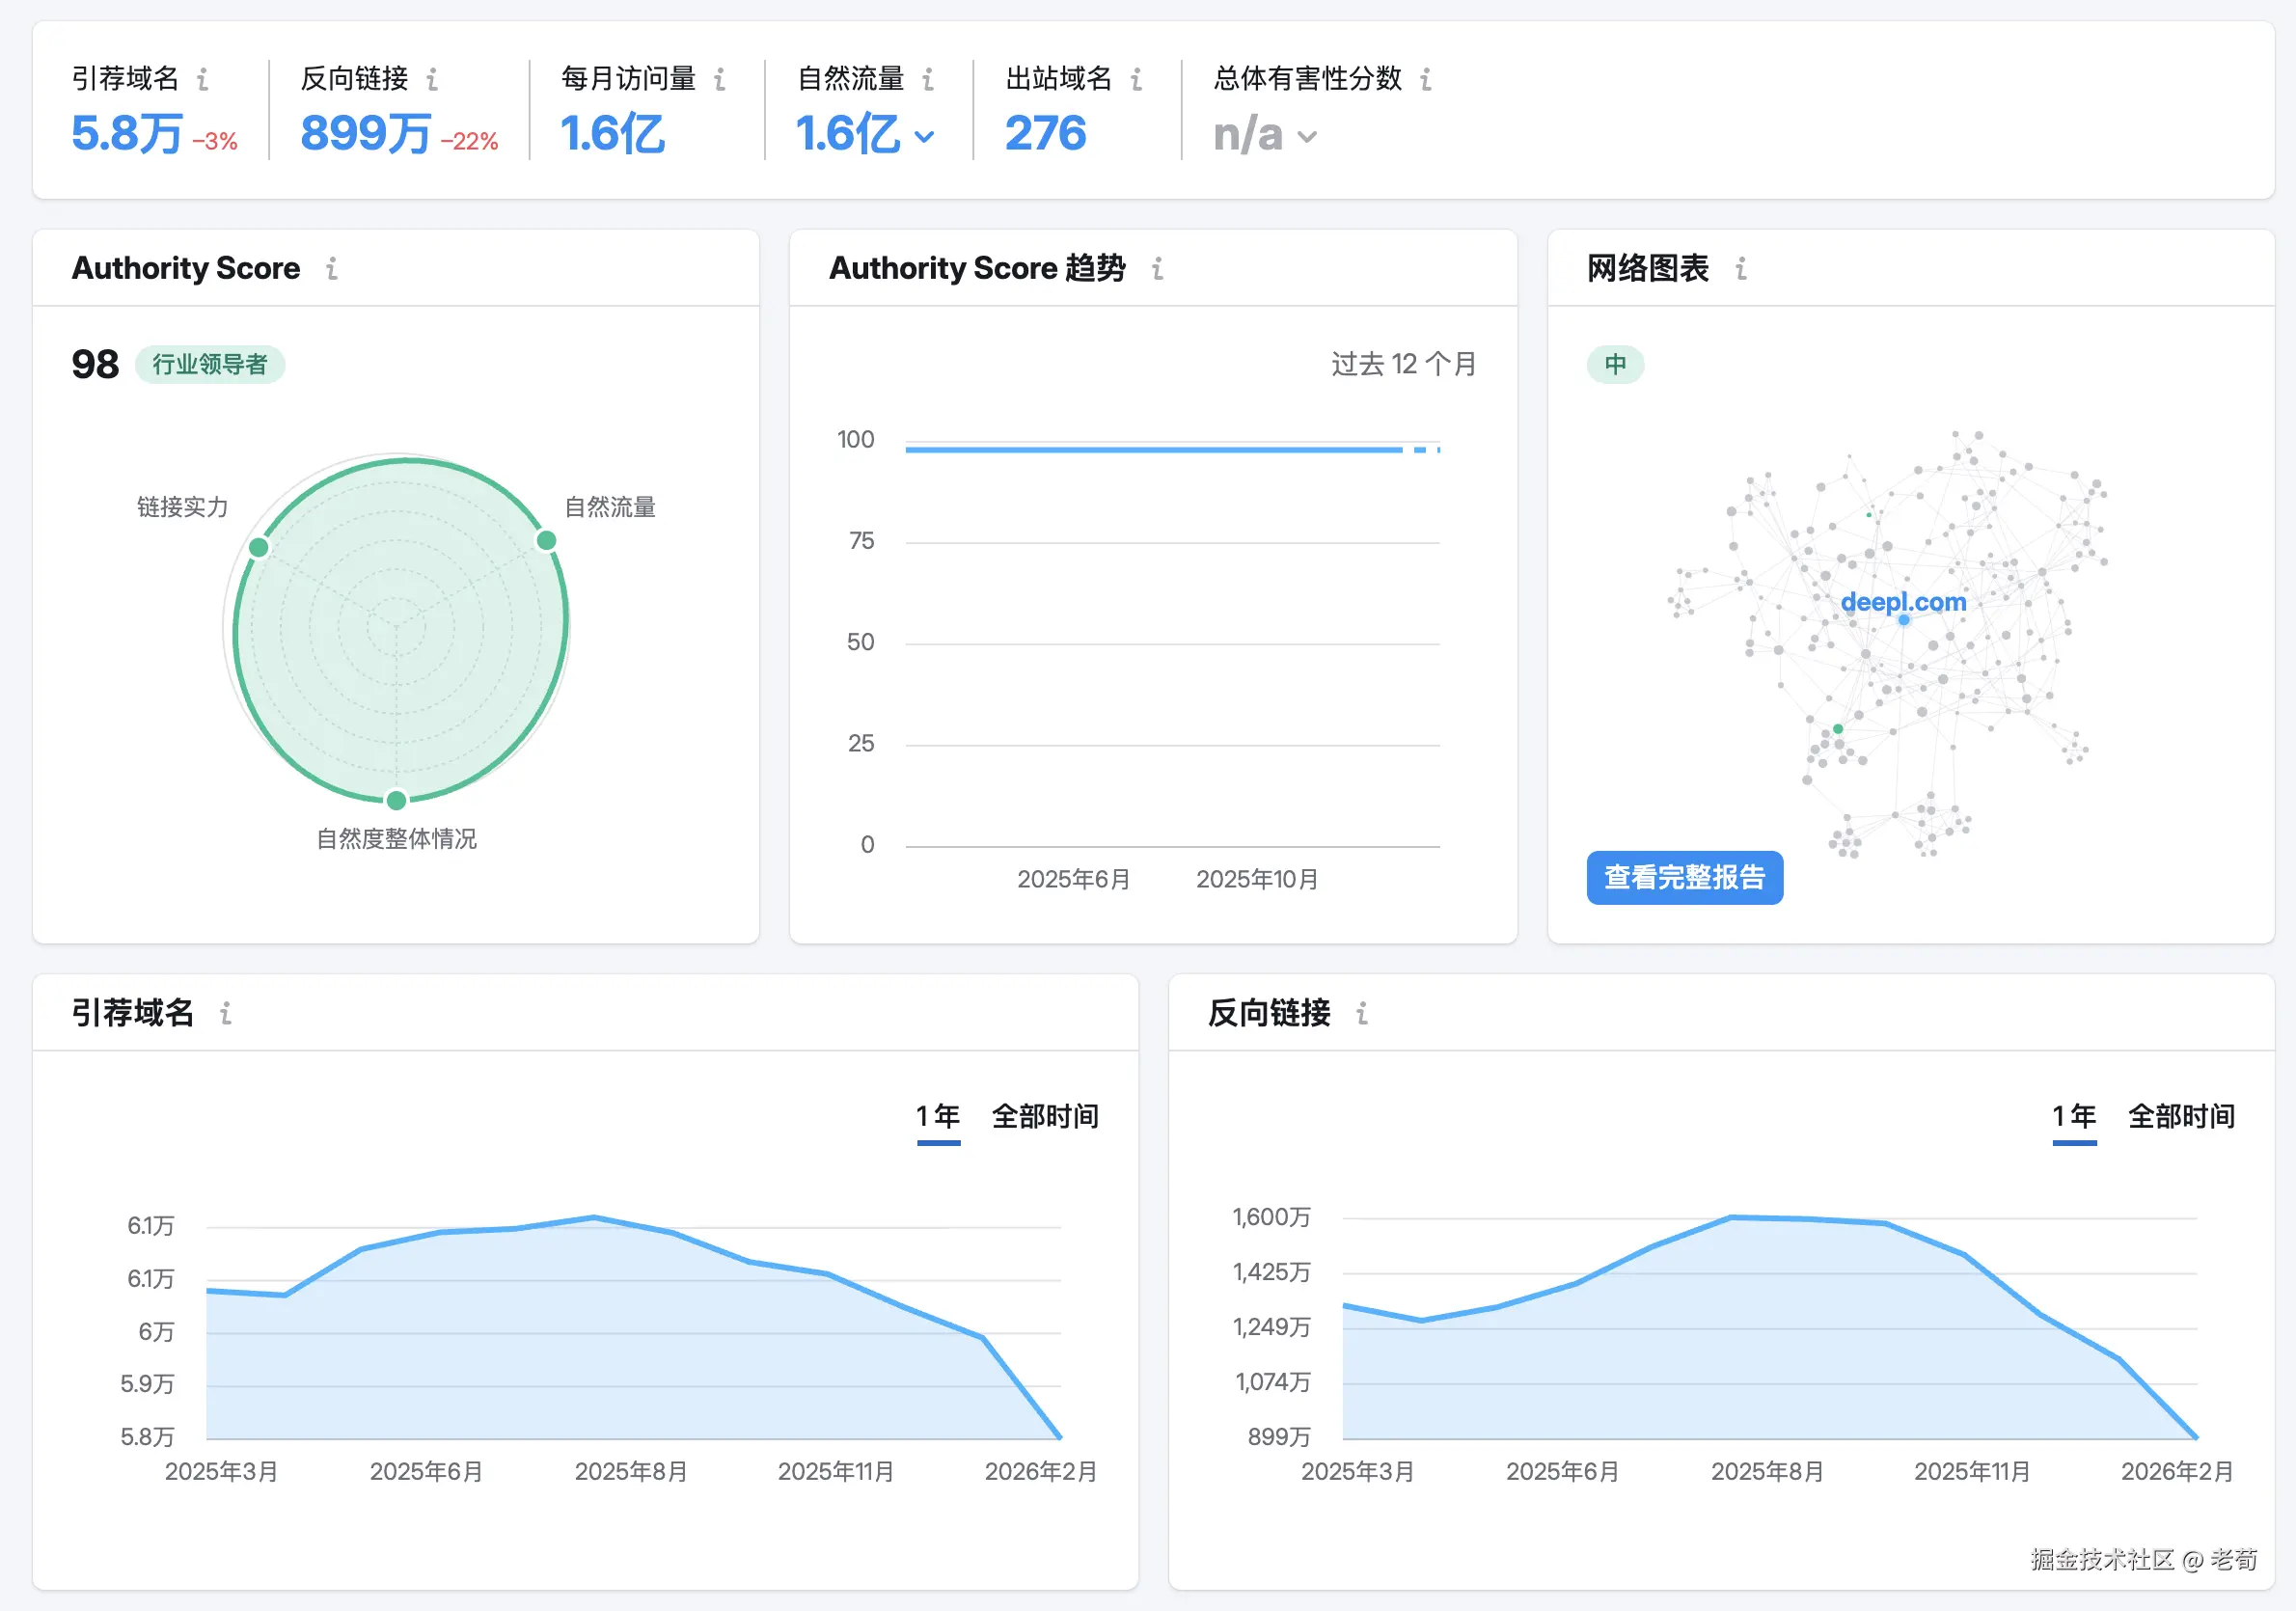Image resolution: width=2296 pixels, height=1611 pixels.
Task: Click the 自然流量 point on radar chart
Action: pyautogui.click(x=546, y=541)
